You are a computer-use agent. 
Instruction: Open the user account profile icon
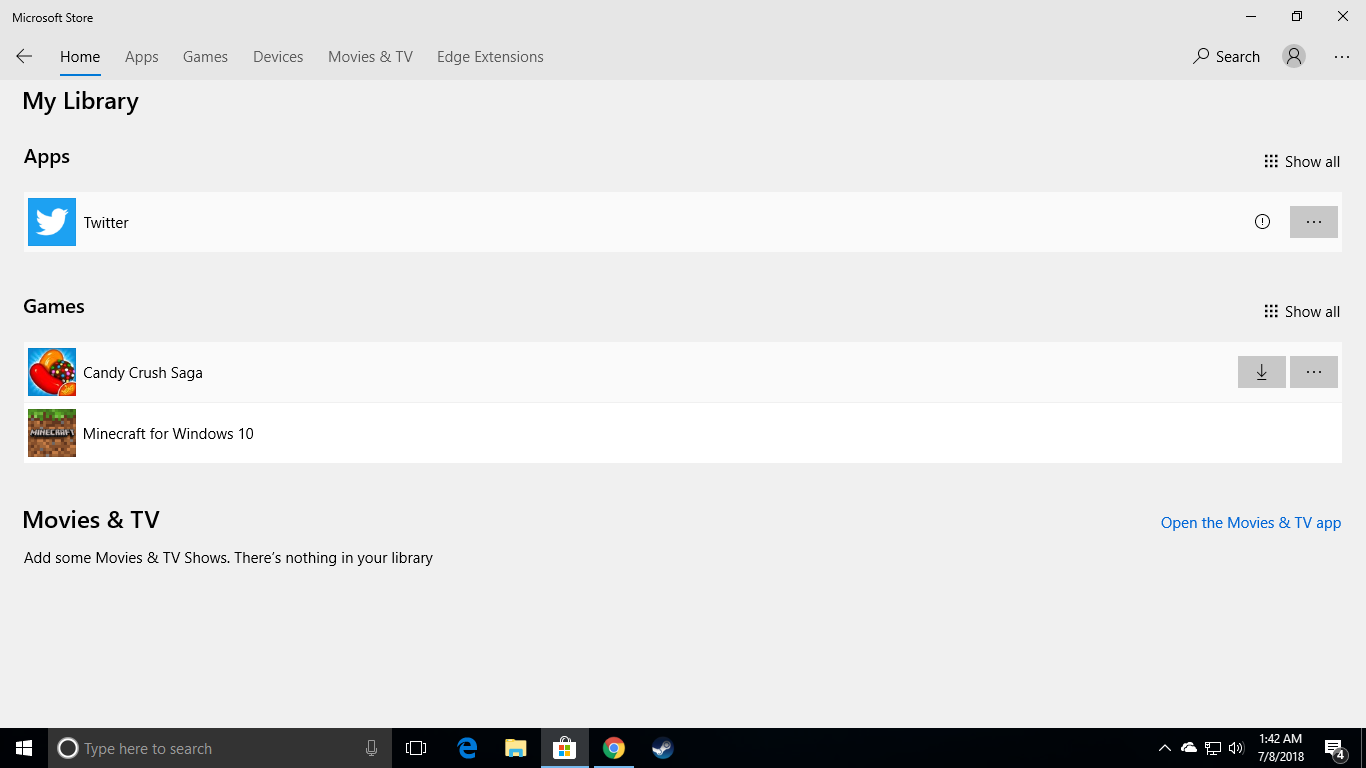click(1294, 57)
